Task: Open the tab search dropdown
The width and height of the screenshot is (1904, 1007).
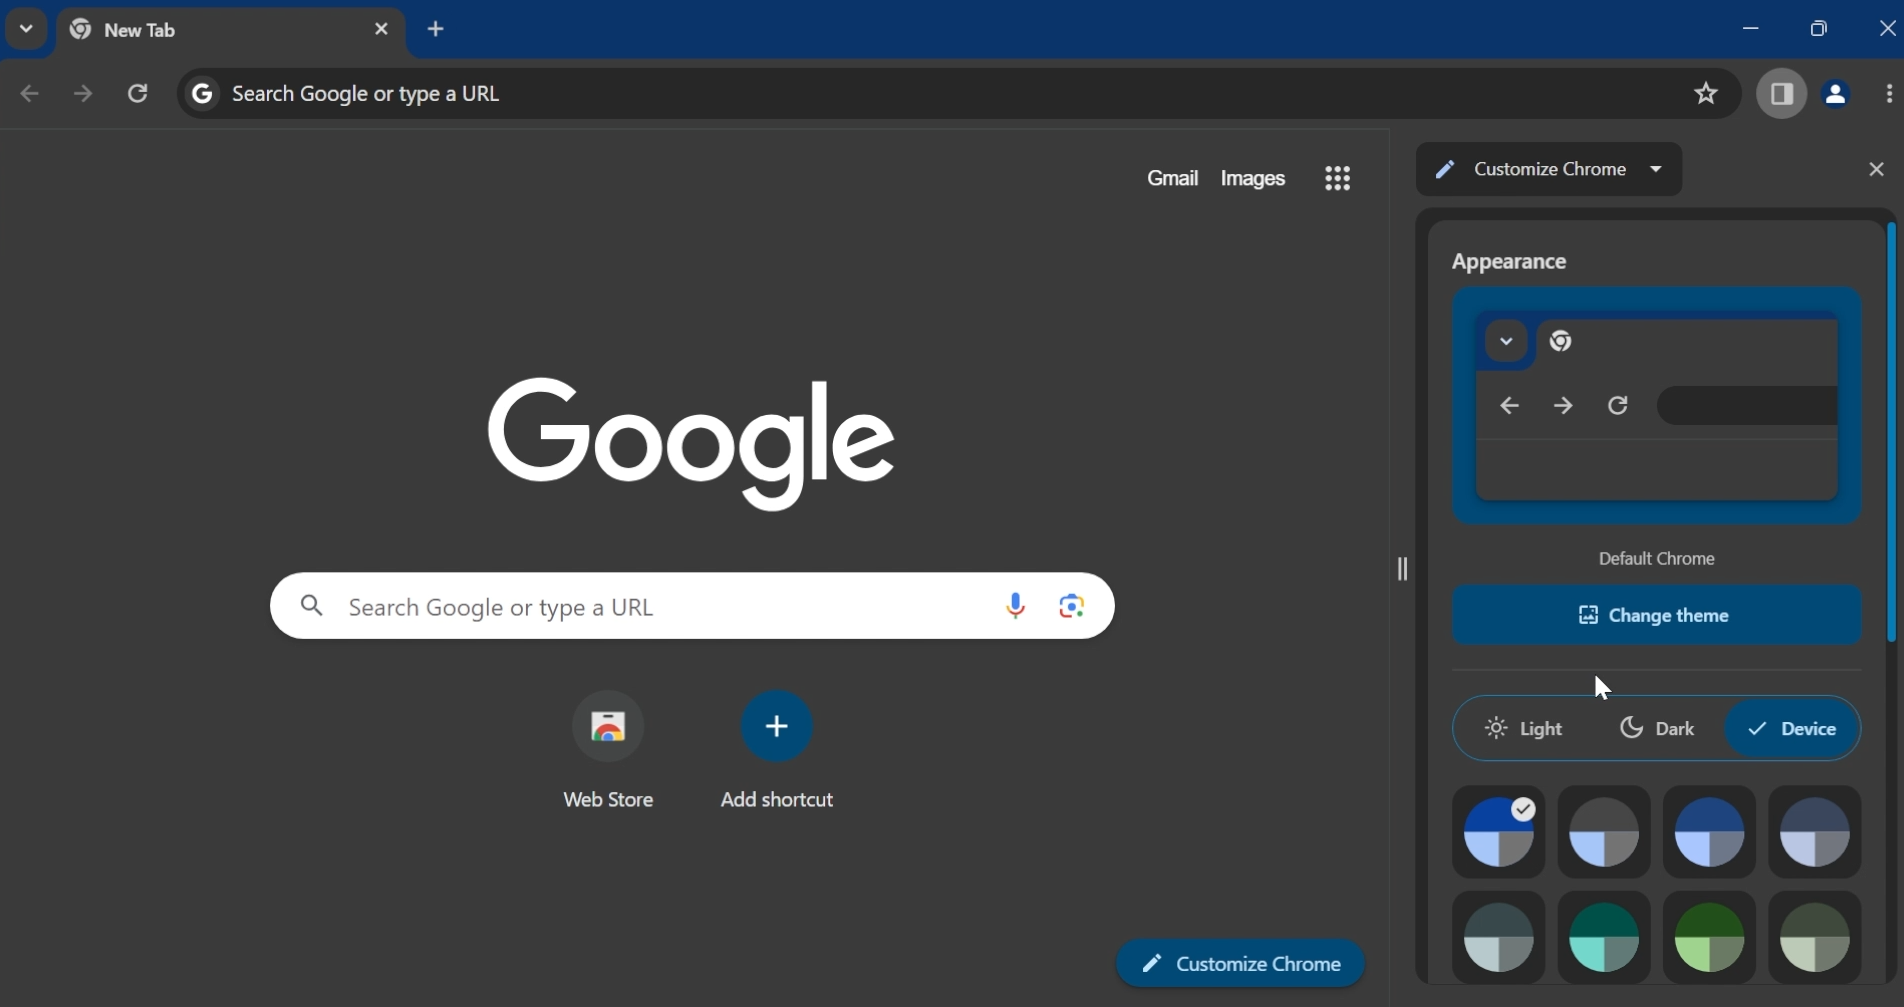Action: click(x=25, y=28)
